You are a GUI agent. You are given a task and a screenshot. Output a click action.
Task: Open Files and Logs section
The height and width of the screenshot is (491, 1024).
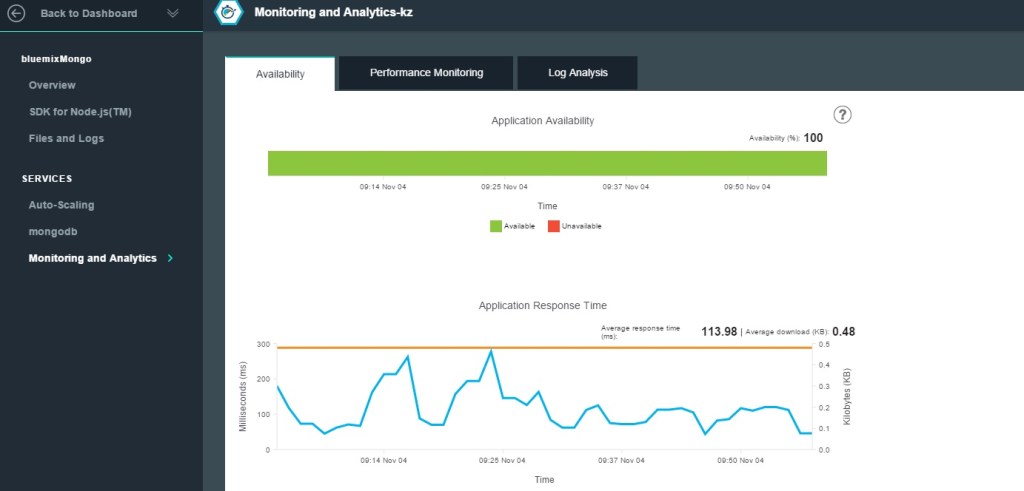[66, 138]
